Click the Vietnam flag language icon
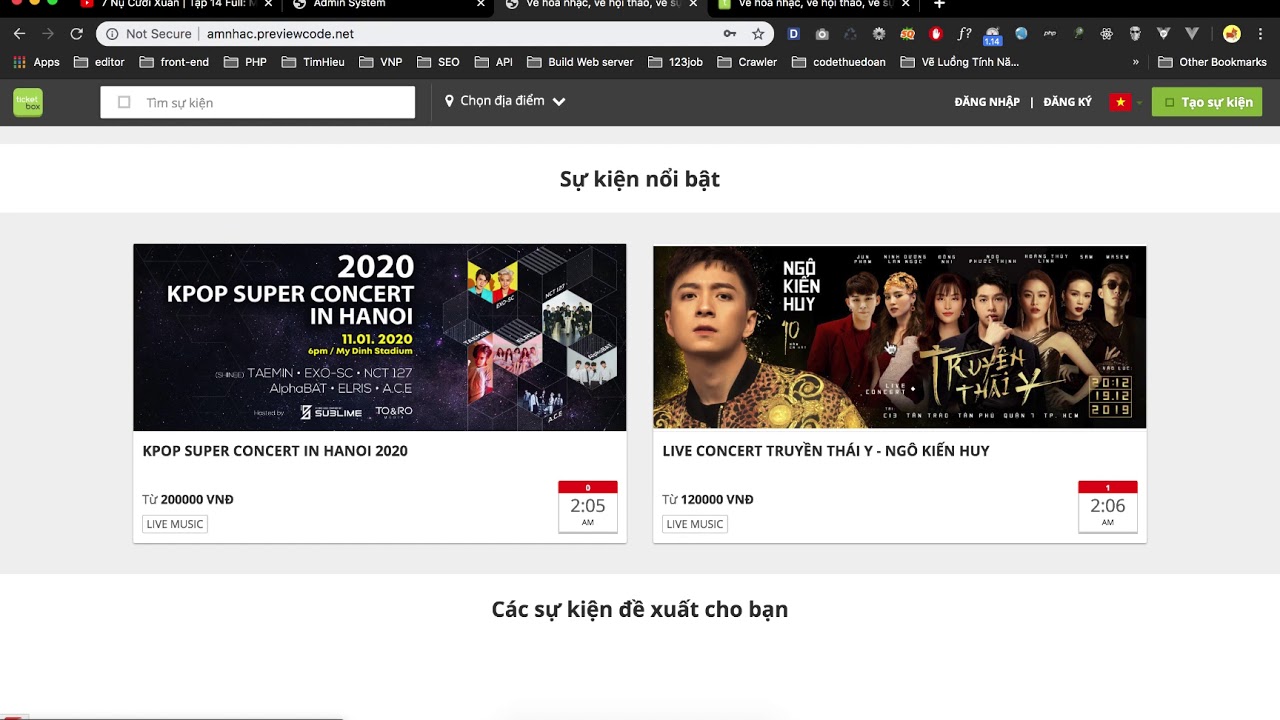The width and height of the screenshot is (1280, 720). tap(1120, 102)
